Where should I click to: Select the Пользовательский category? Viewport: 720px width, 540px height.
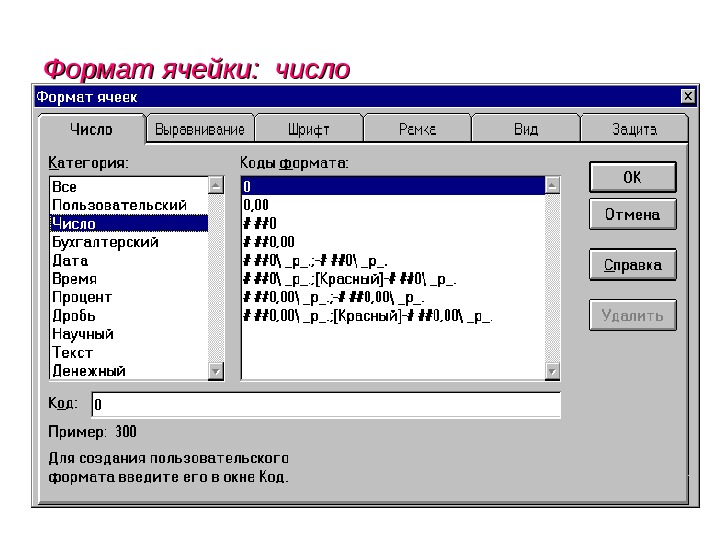click(129, 205)
